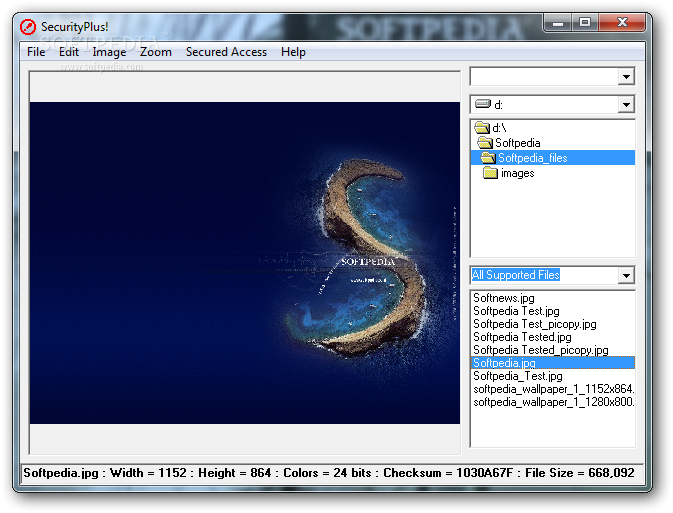Open the Secured Access menu

[226, 52]
